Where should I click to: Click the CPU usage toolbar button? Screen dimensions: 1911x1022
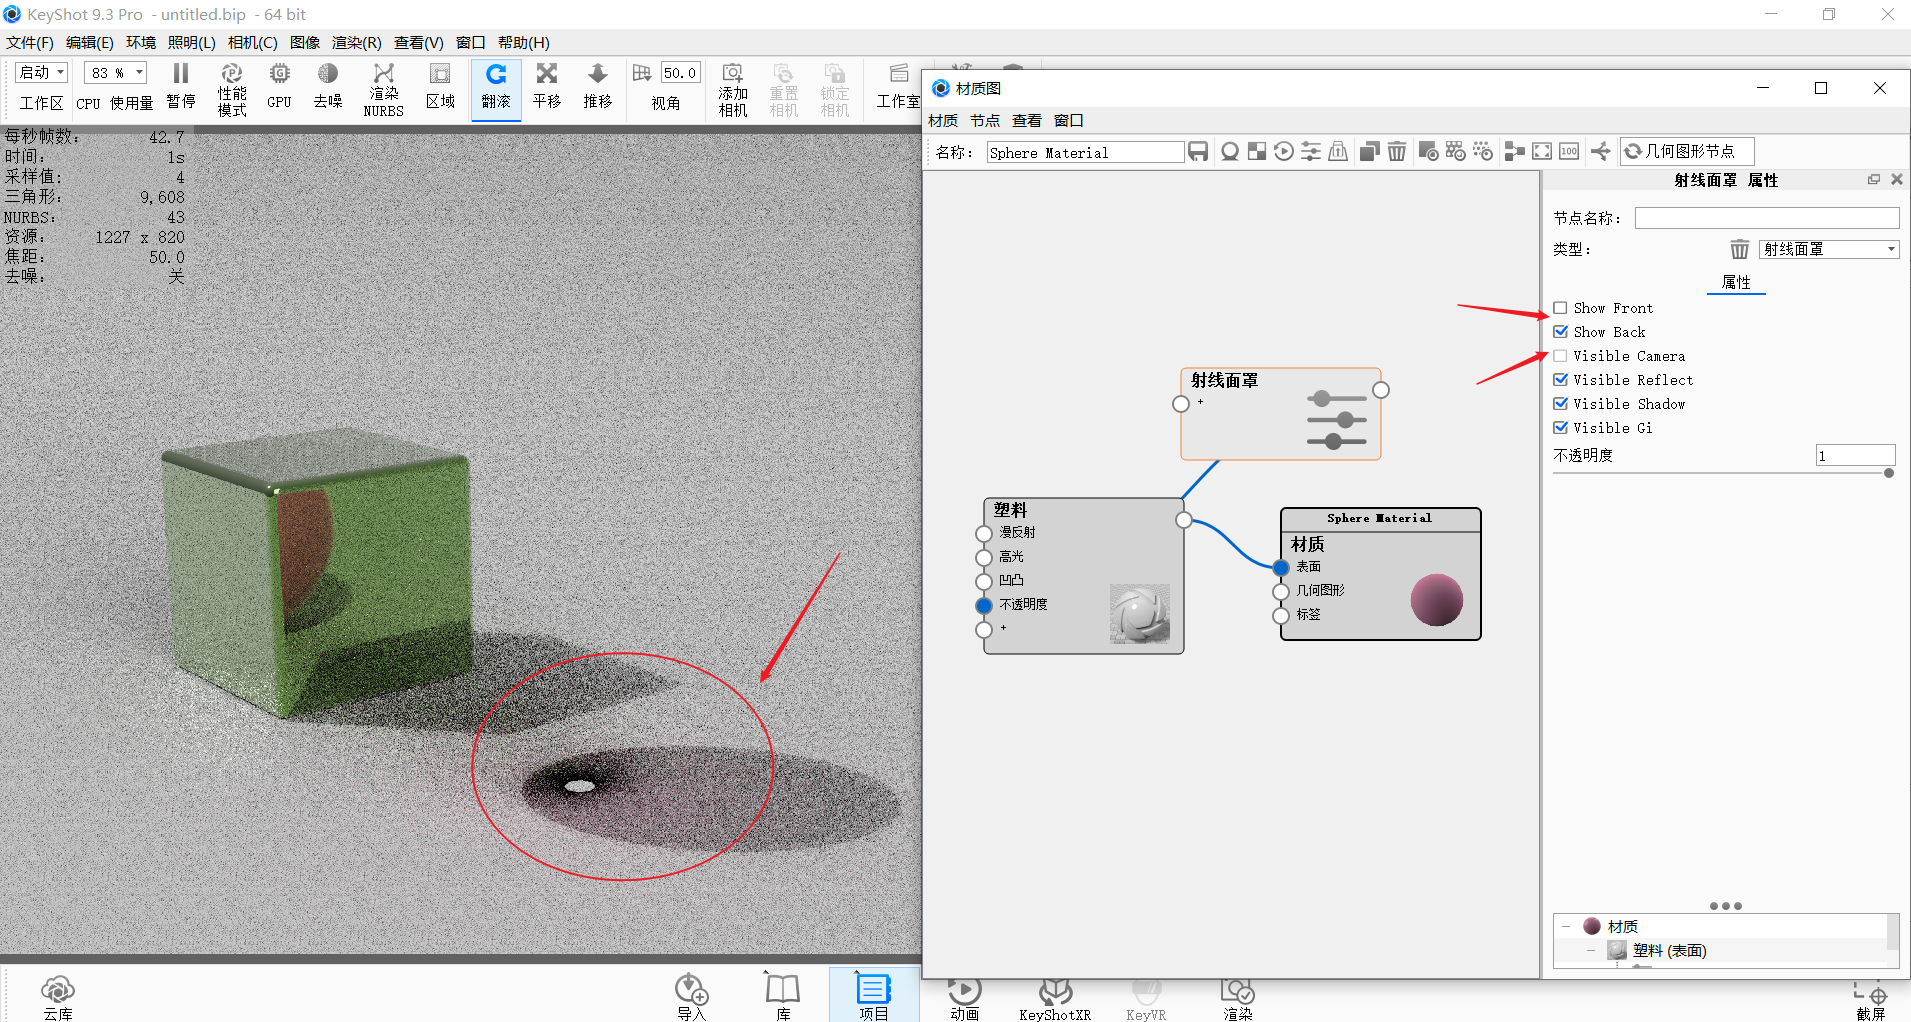tap(115, 102)
